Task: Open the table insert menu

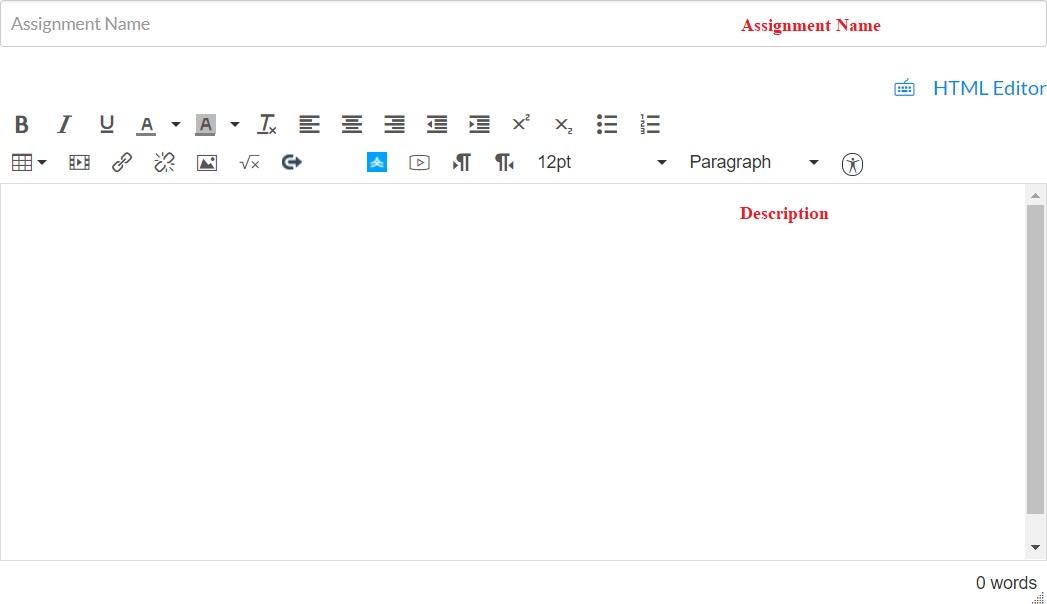Action: pyautogui.click(x=29, y=162)
